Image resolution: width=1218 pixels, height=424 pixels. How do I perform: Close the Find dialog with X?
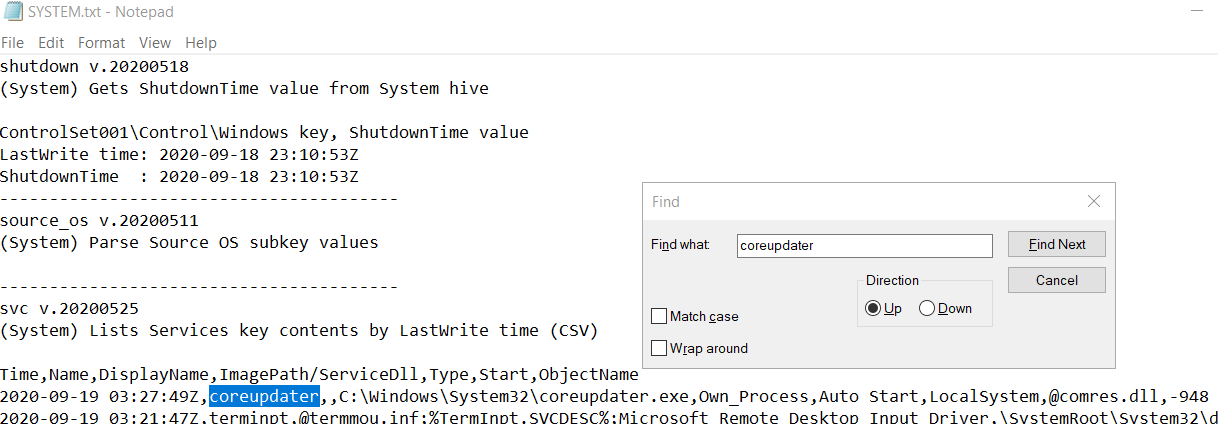coord(1094,202)
